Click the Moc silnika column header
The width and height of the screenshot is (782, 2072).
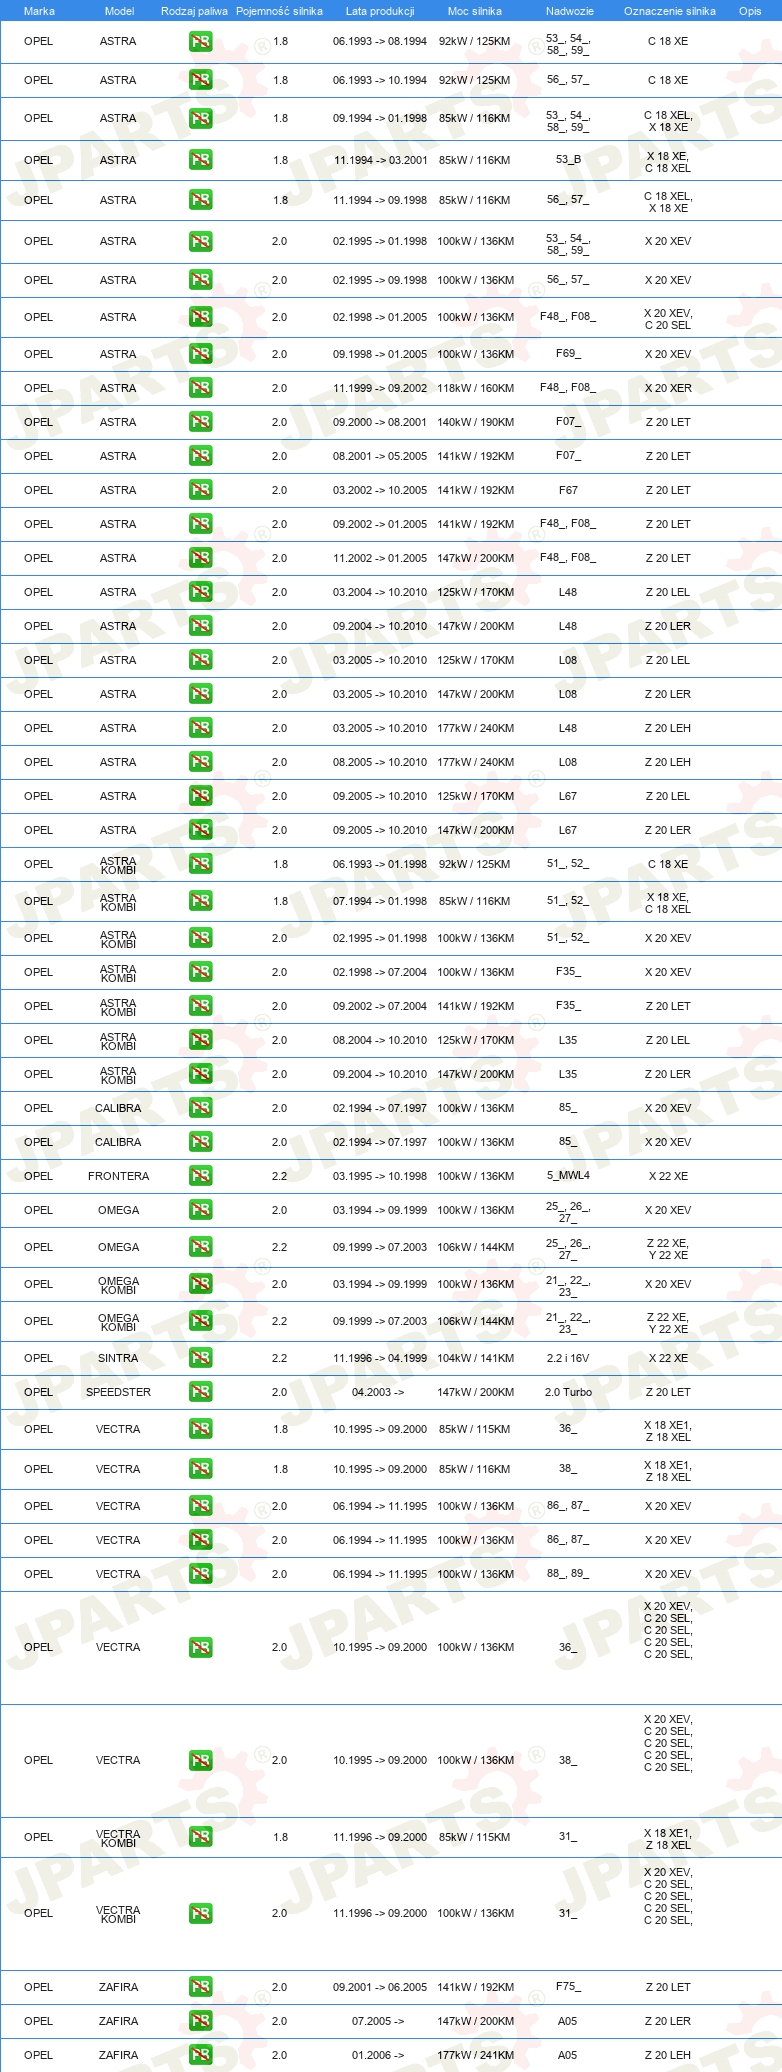coord(475,11)
